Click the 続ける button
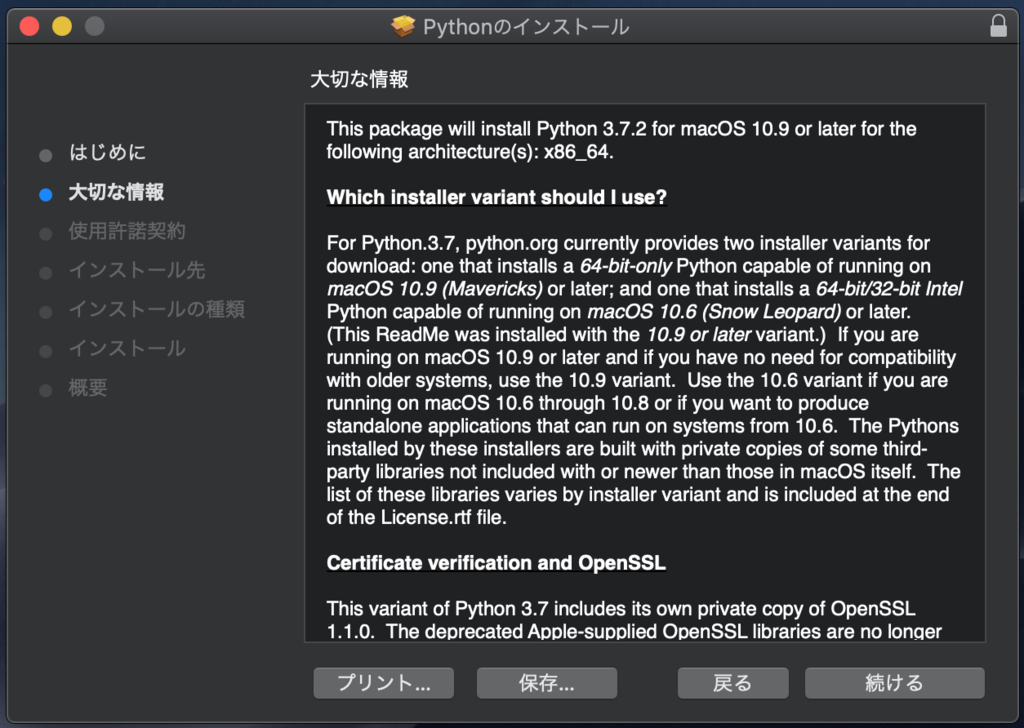Viewport: 1024px width, 728px height. [x=893, y=683]
